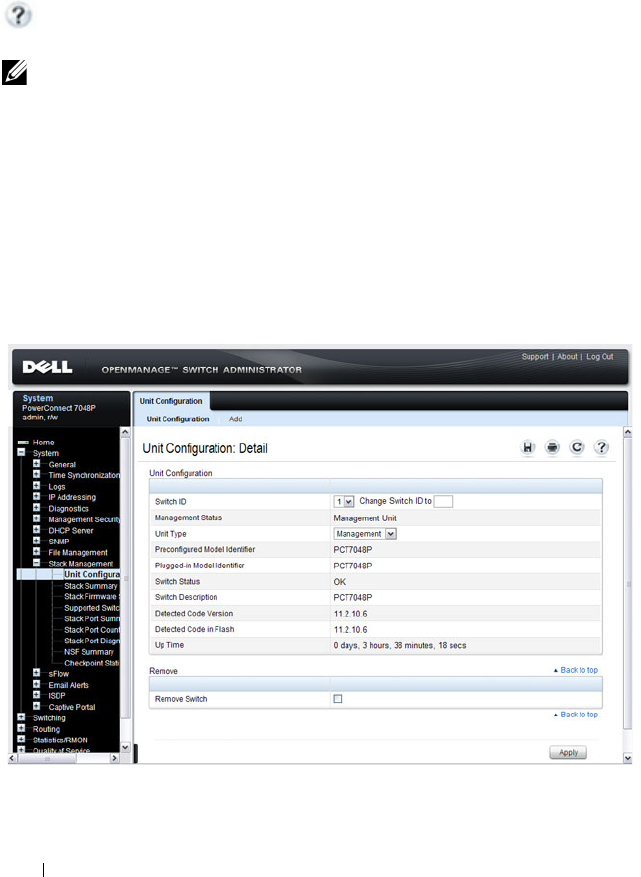Expand the Captive Portal node

tap(36, 706)
